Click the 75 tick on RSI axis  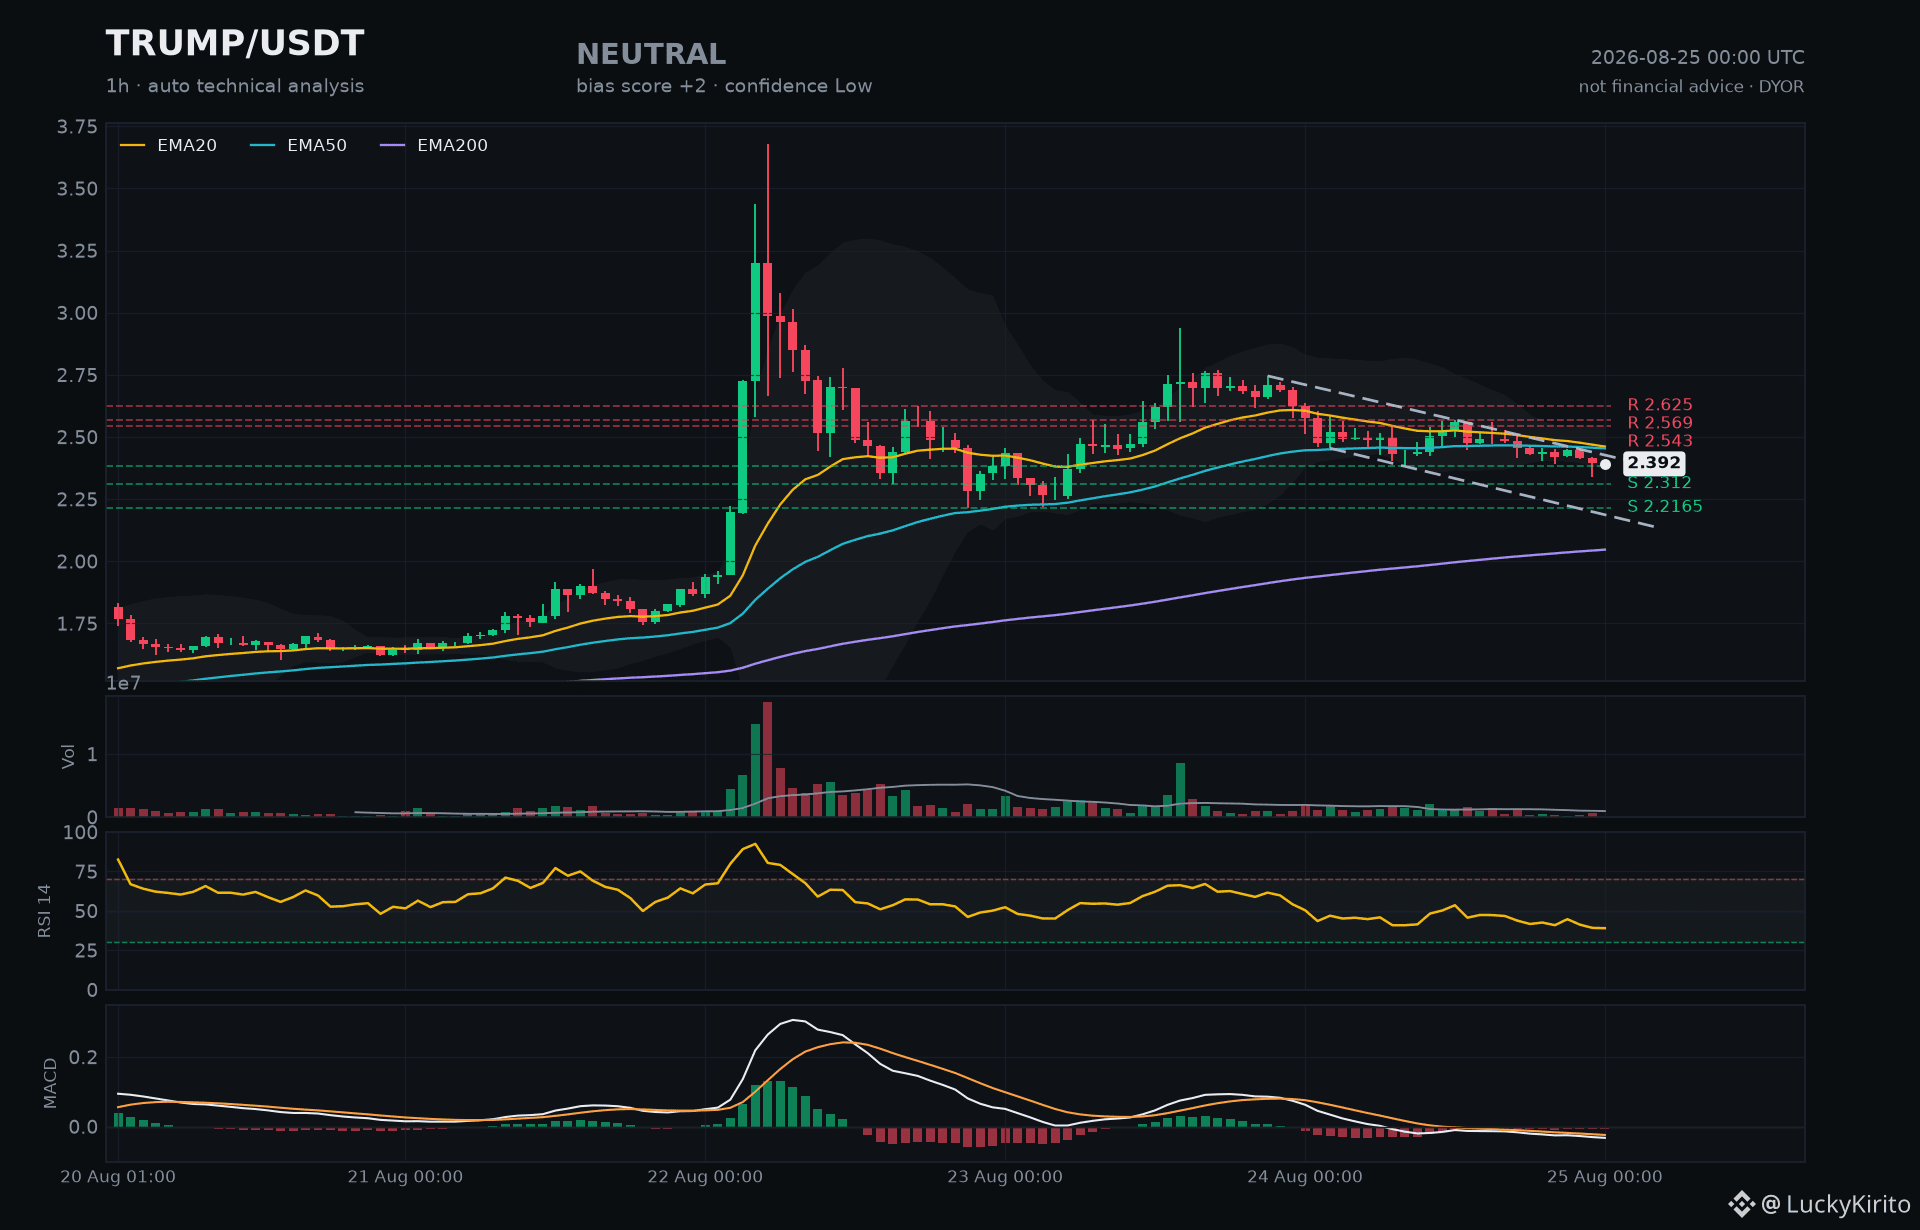click(87, 873)
